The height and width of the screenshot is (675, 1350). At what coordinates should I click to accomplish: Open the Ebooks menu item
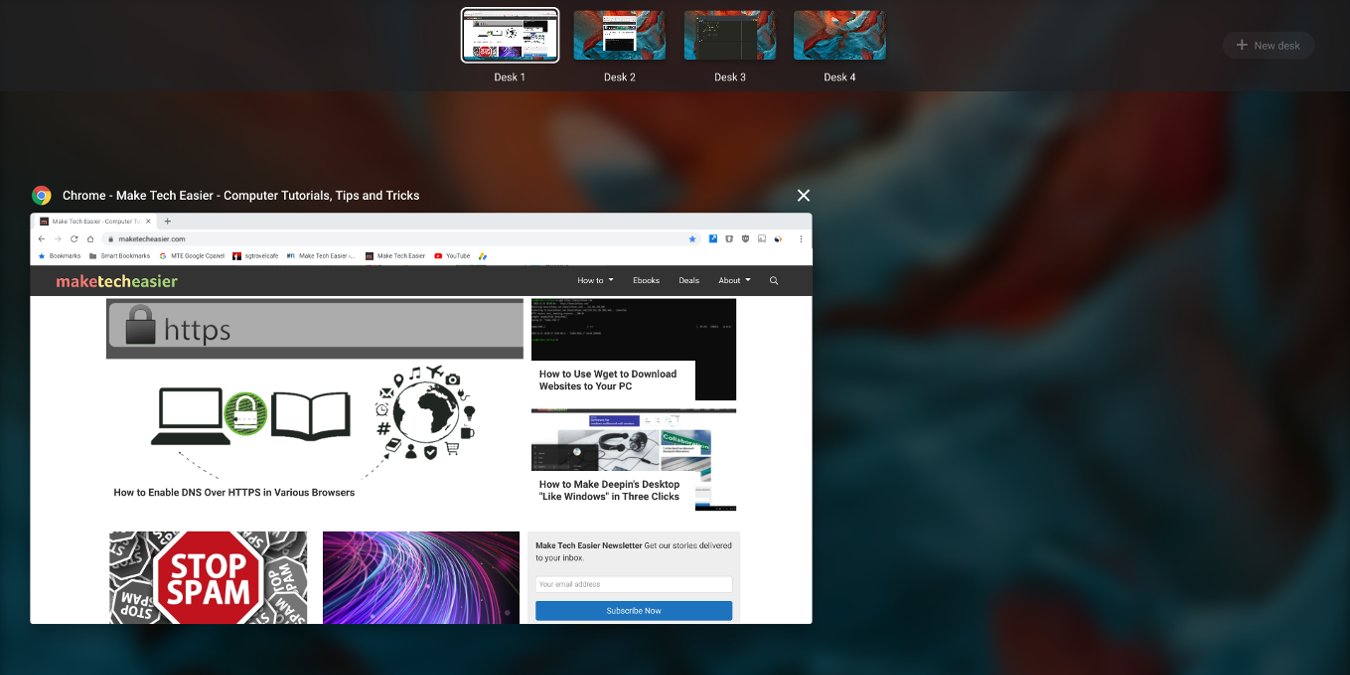645,280
